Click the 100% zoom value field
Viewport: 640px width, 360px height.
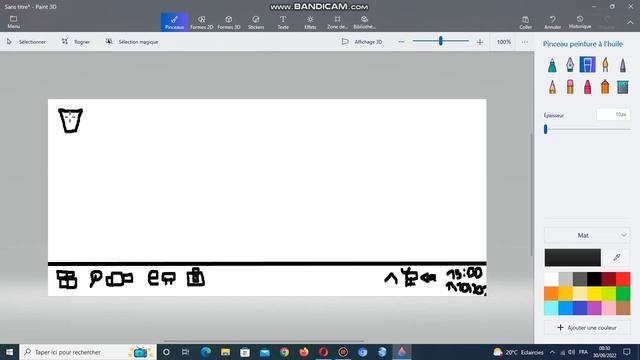point(504,42)
